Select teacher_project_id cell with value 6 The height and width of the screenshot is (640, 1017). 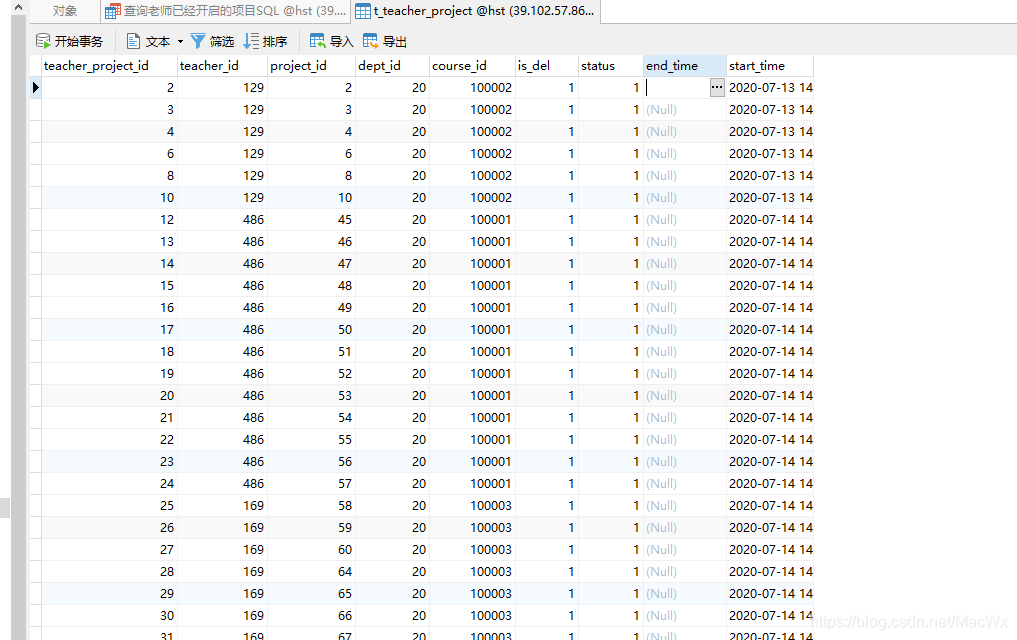tap(109, 154)
